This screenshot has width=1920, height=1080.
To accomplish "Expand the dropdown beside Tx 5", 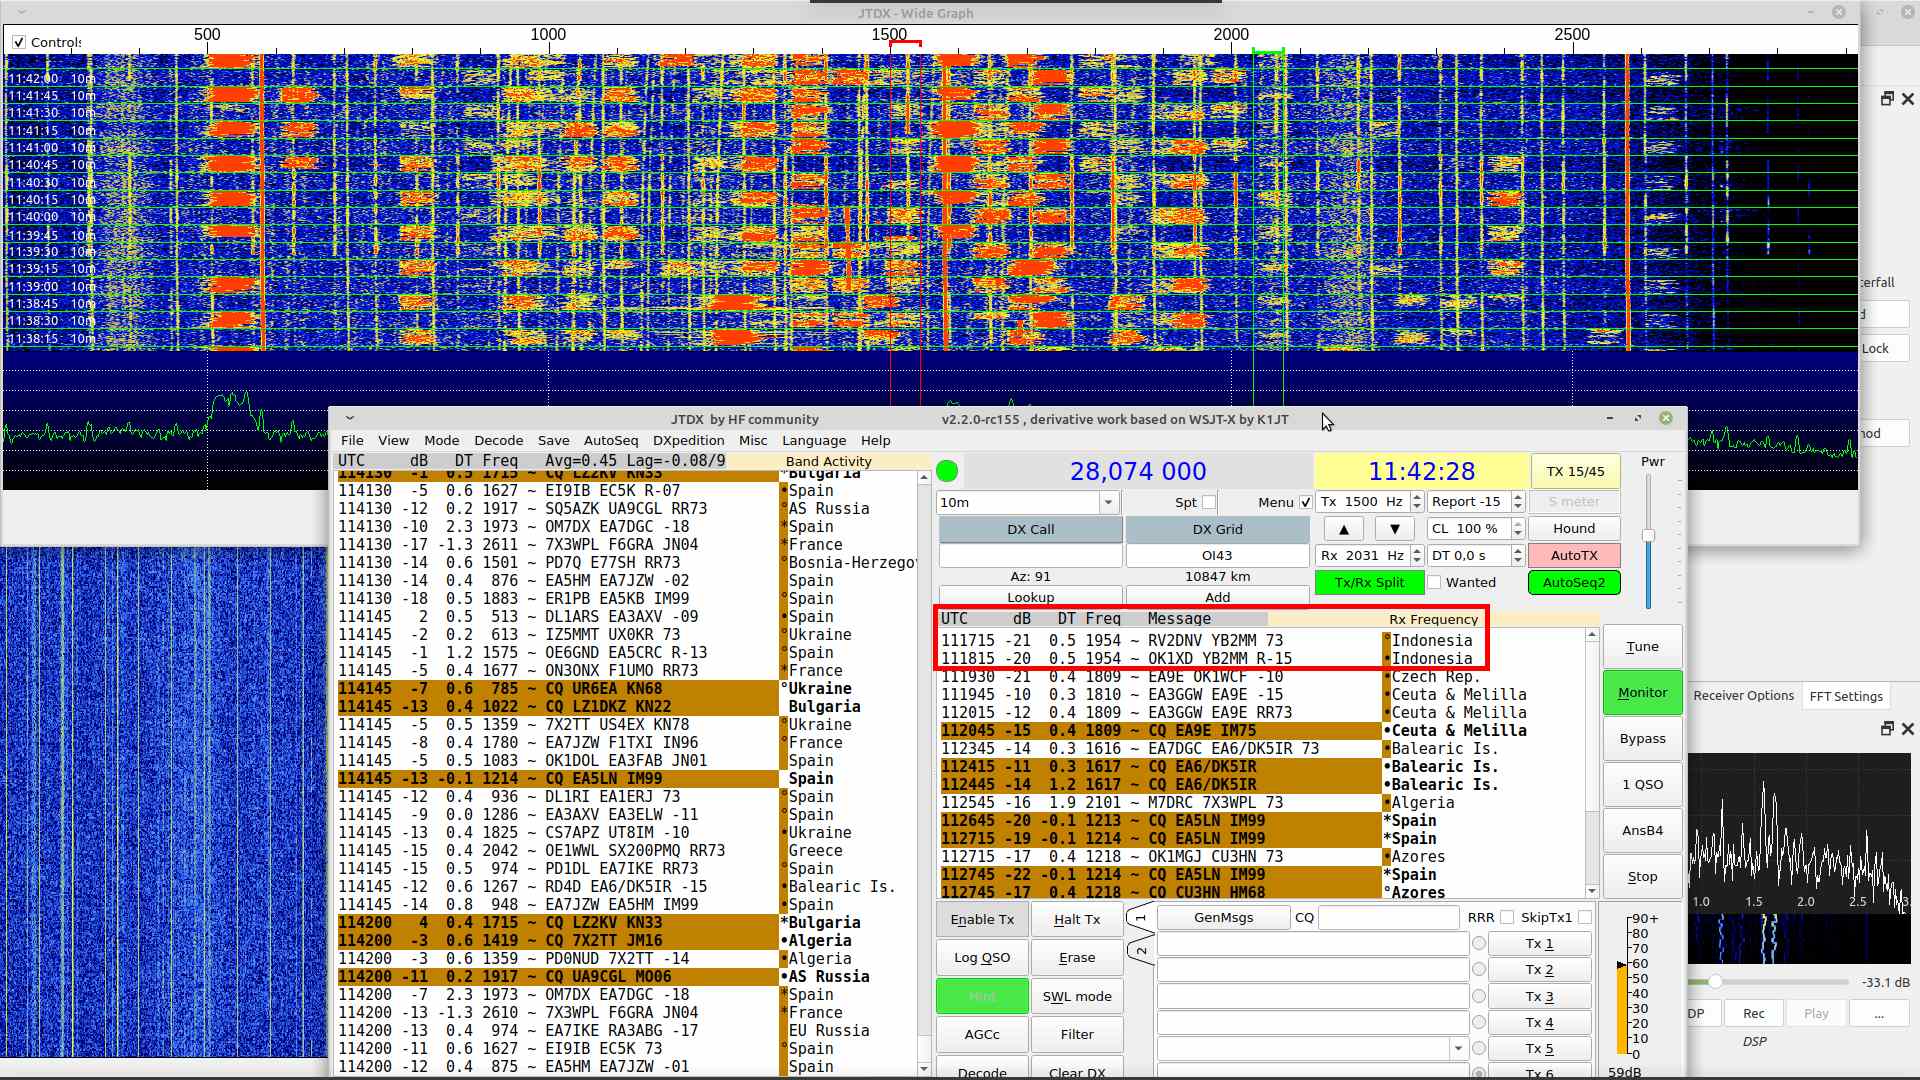I will [x=1458, y=1048].
